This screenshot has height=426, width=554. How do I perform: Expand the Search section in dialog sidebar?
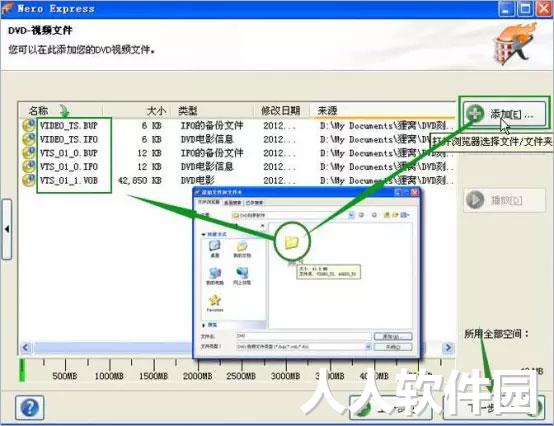tap(204, 325)
